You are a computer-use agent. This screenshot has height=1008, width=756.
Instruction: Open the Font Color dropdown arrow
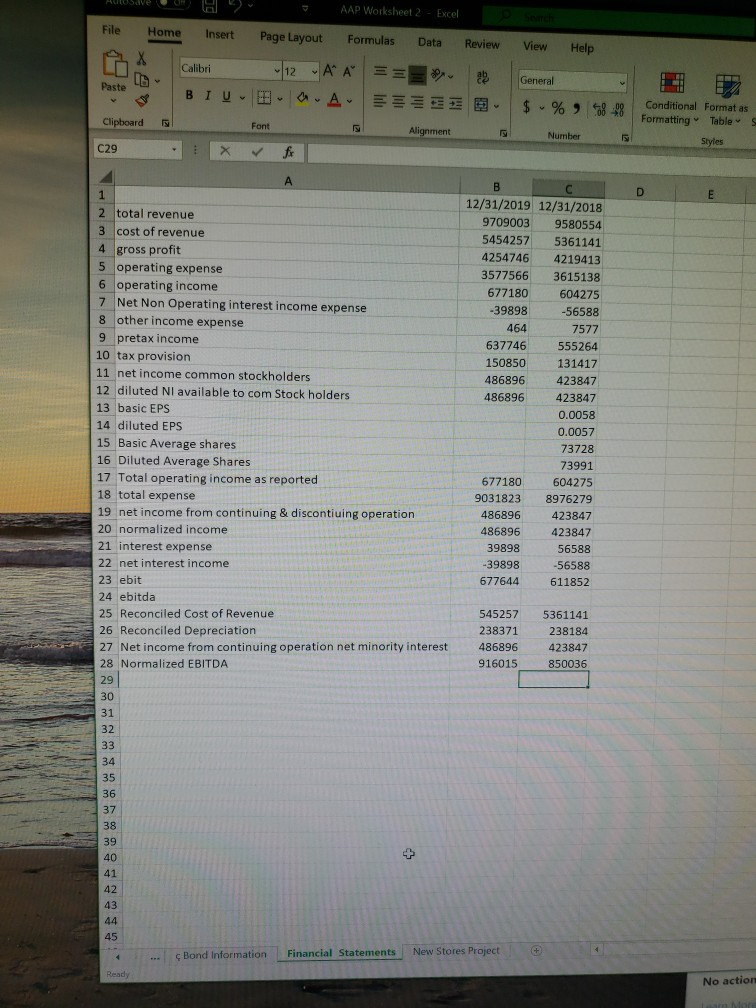pos(350,101)
